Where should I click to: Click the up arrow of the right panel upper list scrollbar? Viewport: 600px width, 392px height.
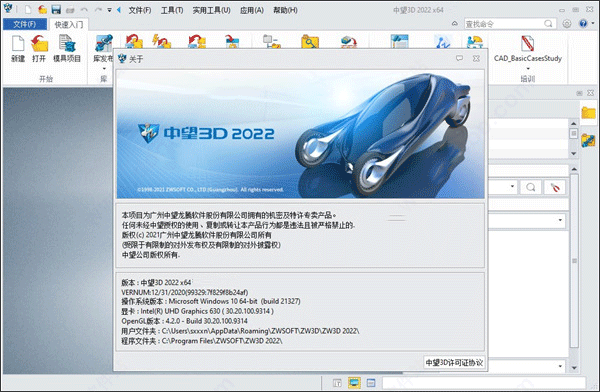coord(573,123)
